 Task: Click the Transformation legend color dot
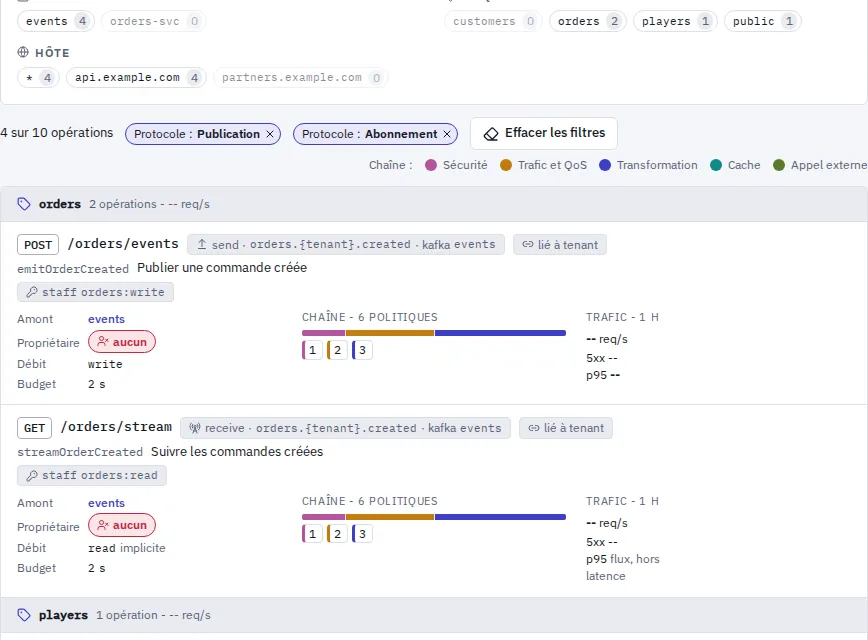605,165
